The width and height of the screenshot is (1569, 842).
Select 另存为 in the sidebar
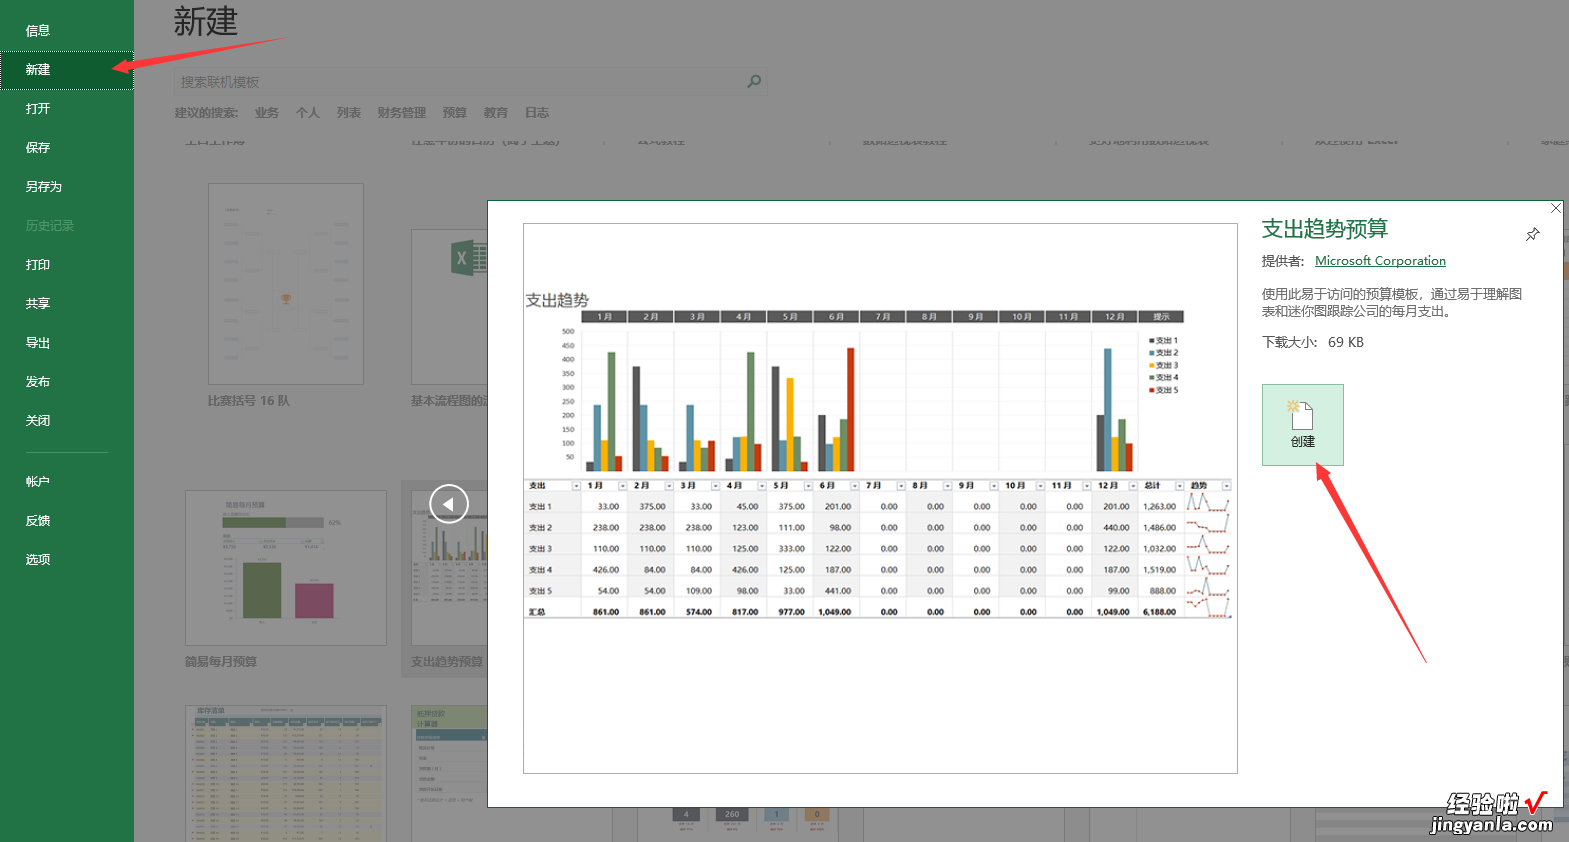click(x=67, y=187)
